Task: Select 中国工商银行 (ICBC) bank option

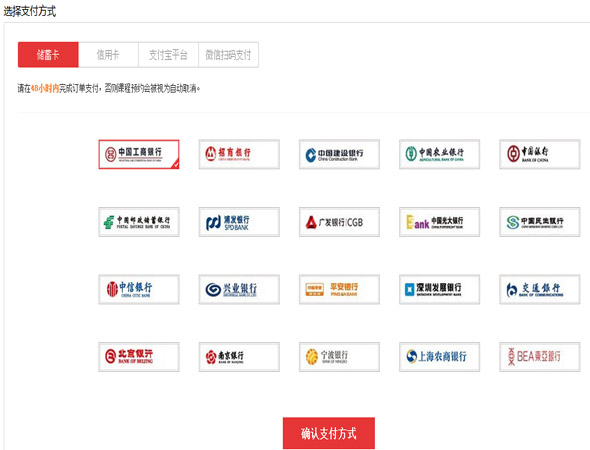Action: (x=139, y=154)
